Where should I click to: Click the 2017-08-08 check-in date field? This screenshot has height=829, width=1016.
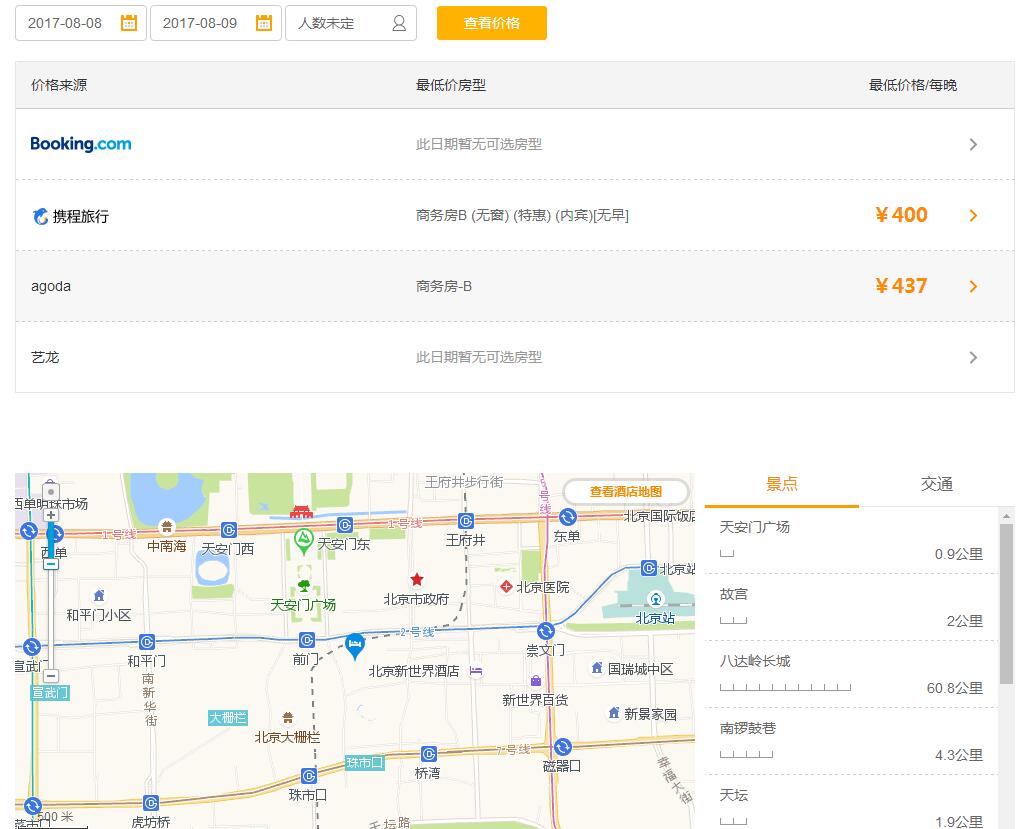coord(81,23)
